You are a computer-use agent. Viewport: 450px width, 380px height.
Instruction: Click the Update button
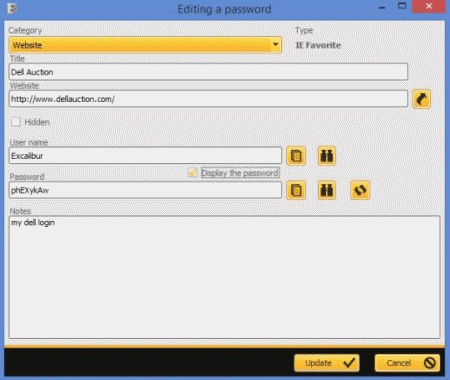coord(327,363)
